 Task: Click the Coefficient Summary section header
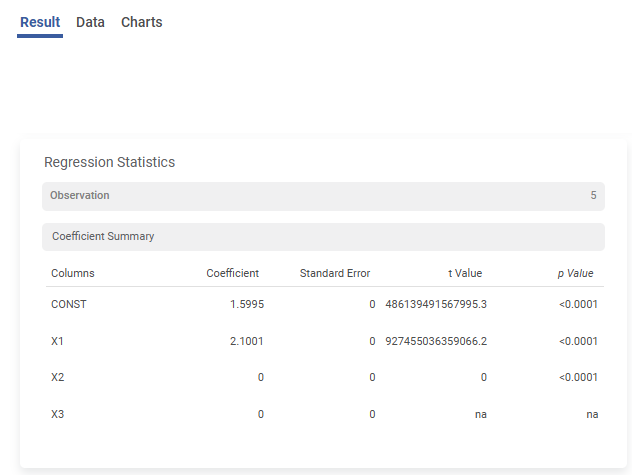[103, 237]
